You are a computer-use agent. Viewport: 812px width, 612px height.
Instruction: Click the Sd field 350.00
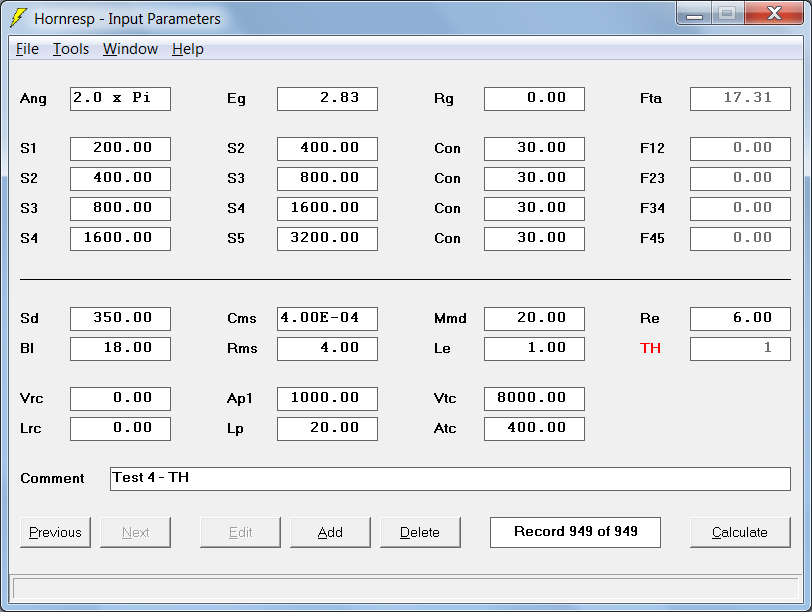120,319
